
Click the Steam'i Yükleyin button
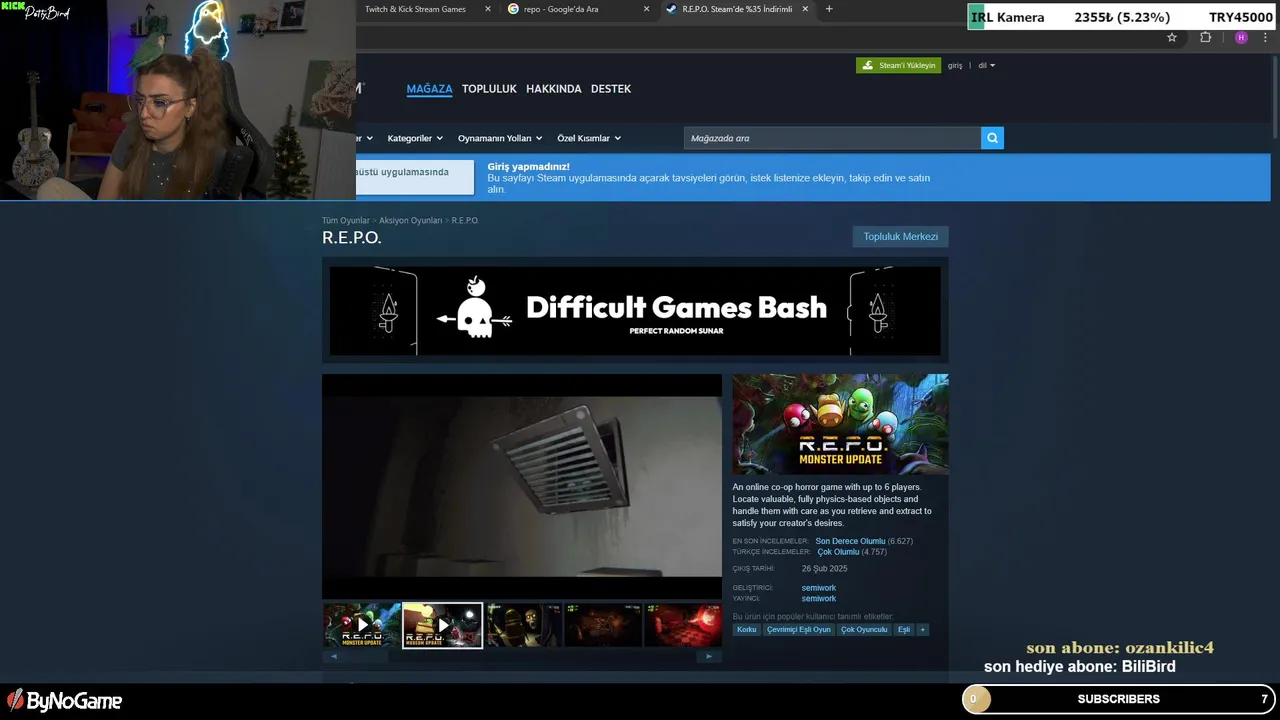(898, 65)
